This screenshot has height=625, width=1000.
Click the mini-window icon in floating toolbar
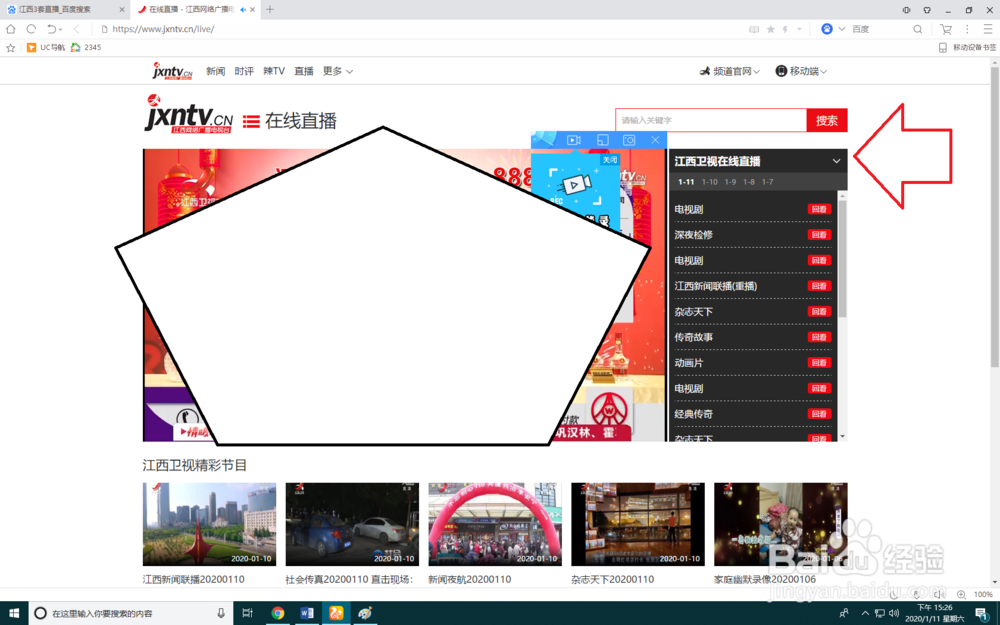click(x=603, y=140)
